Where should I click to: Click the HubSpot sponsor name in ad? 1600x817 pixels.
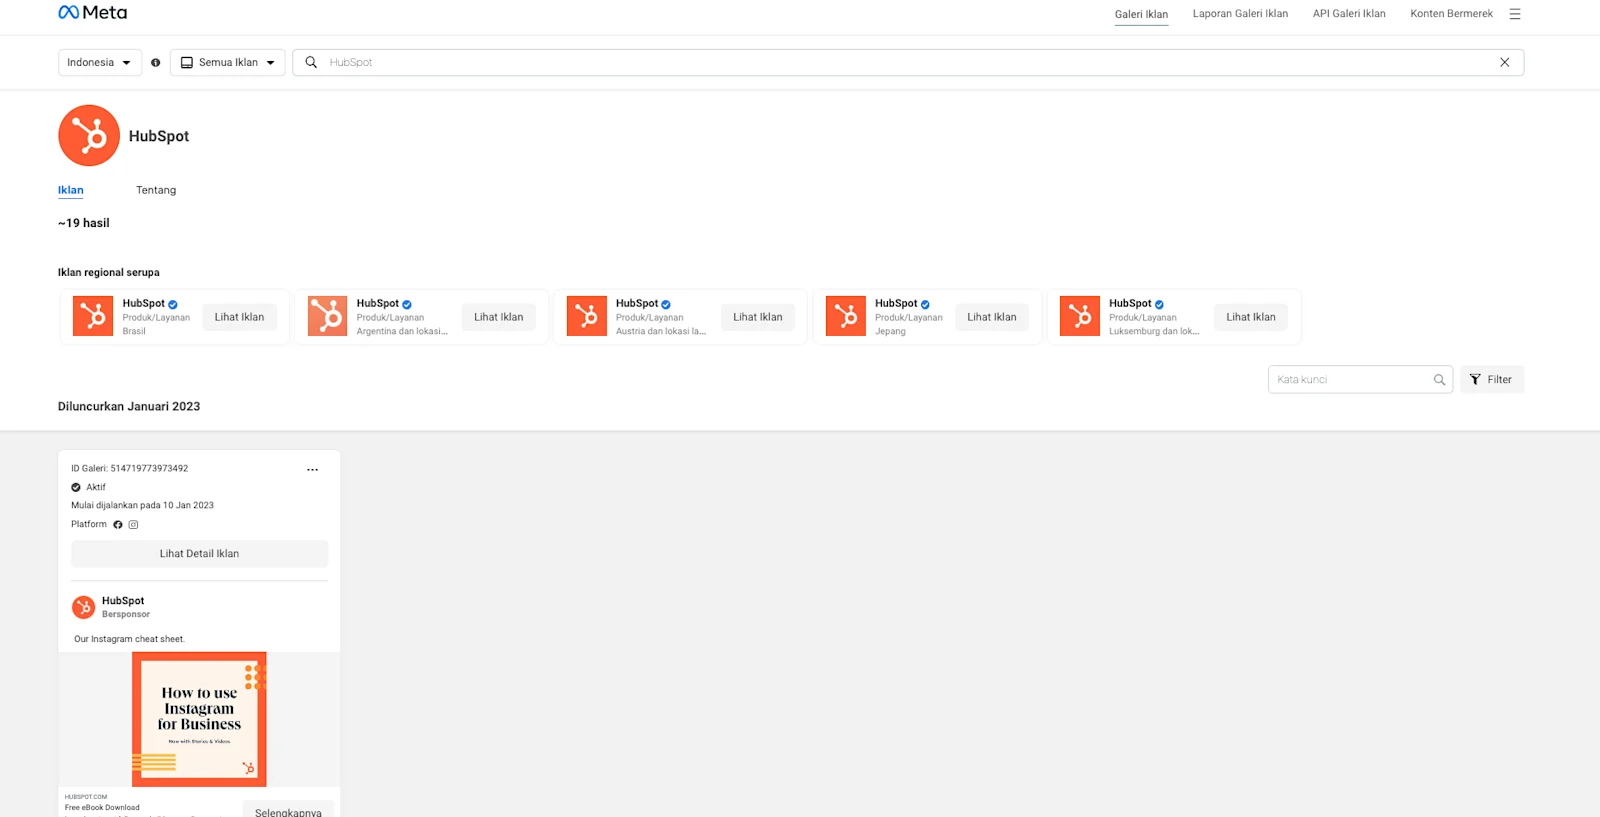pos(123,601)
